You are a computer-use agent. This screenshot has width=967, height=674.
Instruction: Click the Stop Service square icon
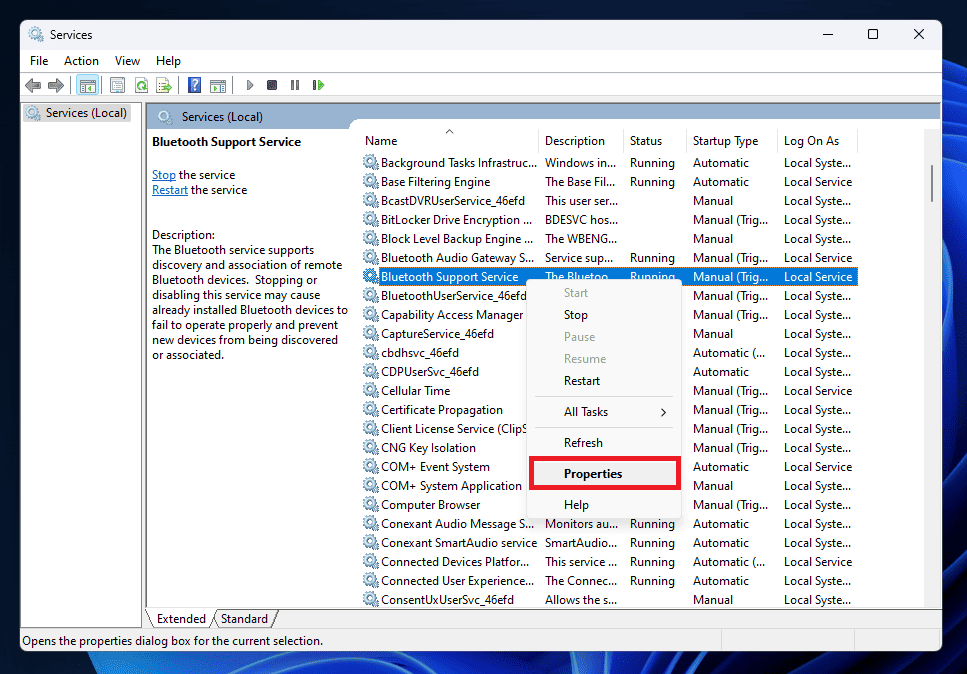coord(271,85)
